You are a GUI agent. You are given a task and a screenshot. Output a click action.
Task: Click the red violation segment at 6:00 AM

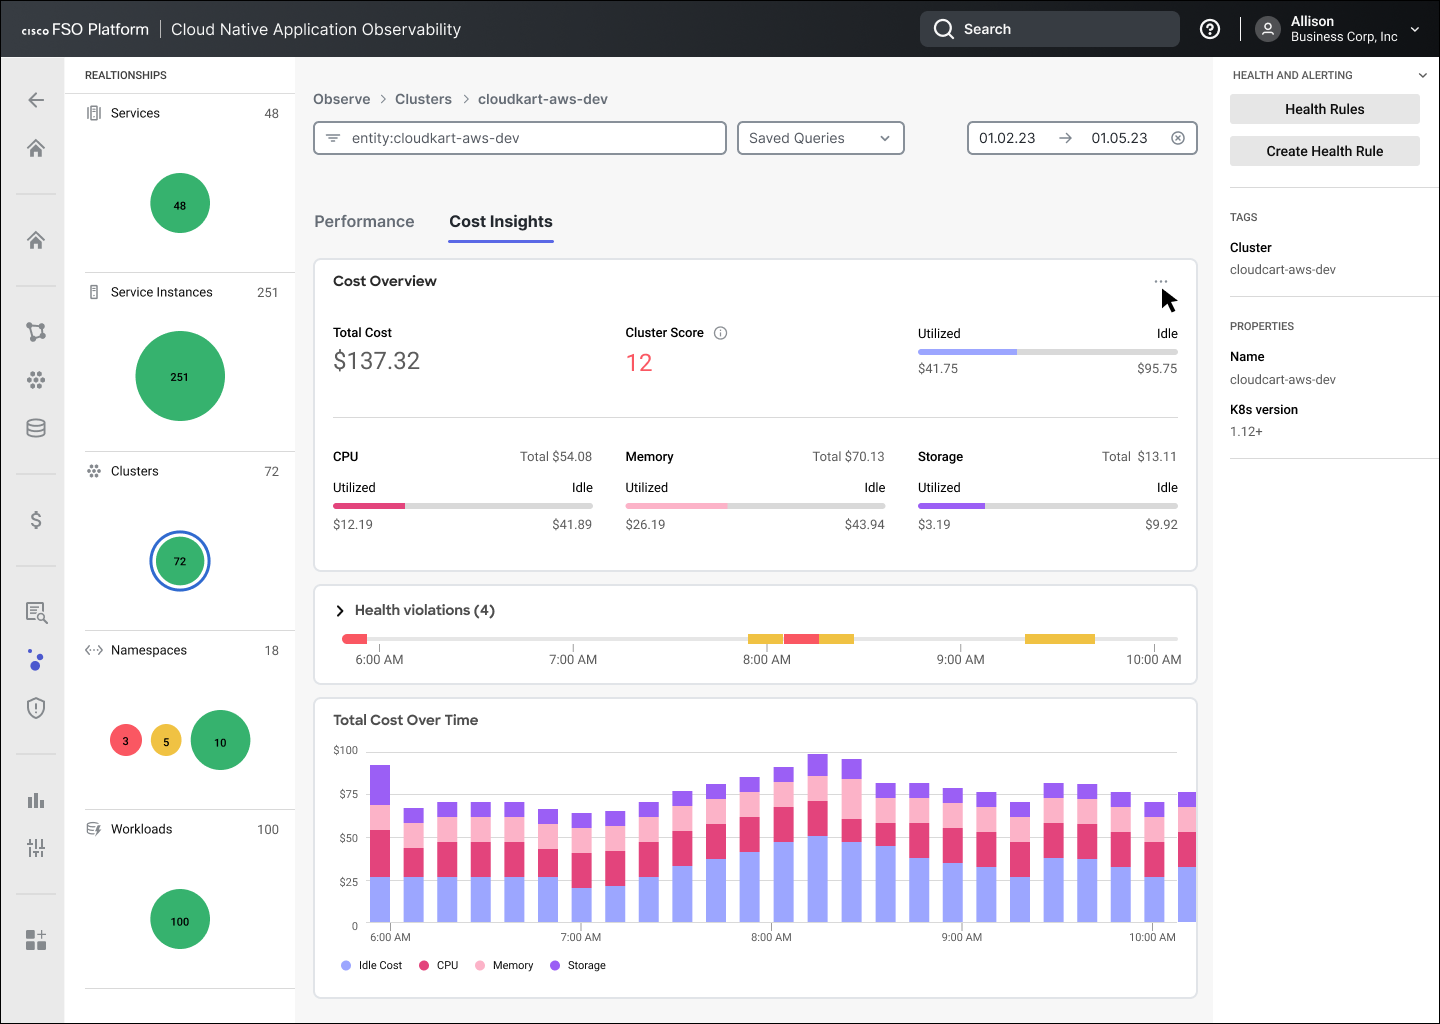click(x=355, y=638)
